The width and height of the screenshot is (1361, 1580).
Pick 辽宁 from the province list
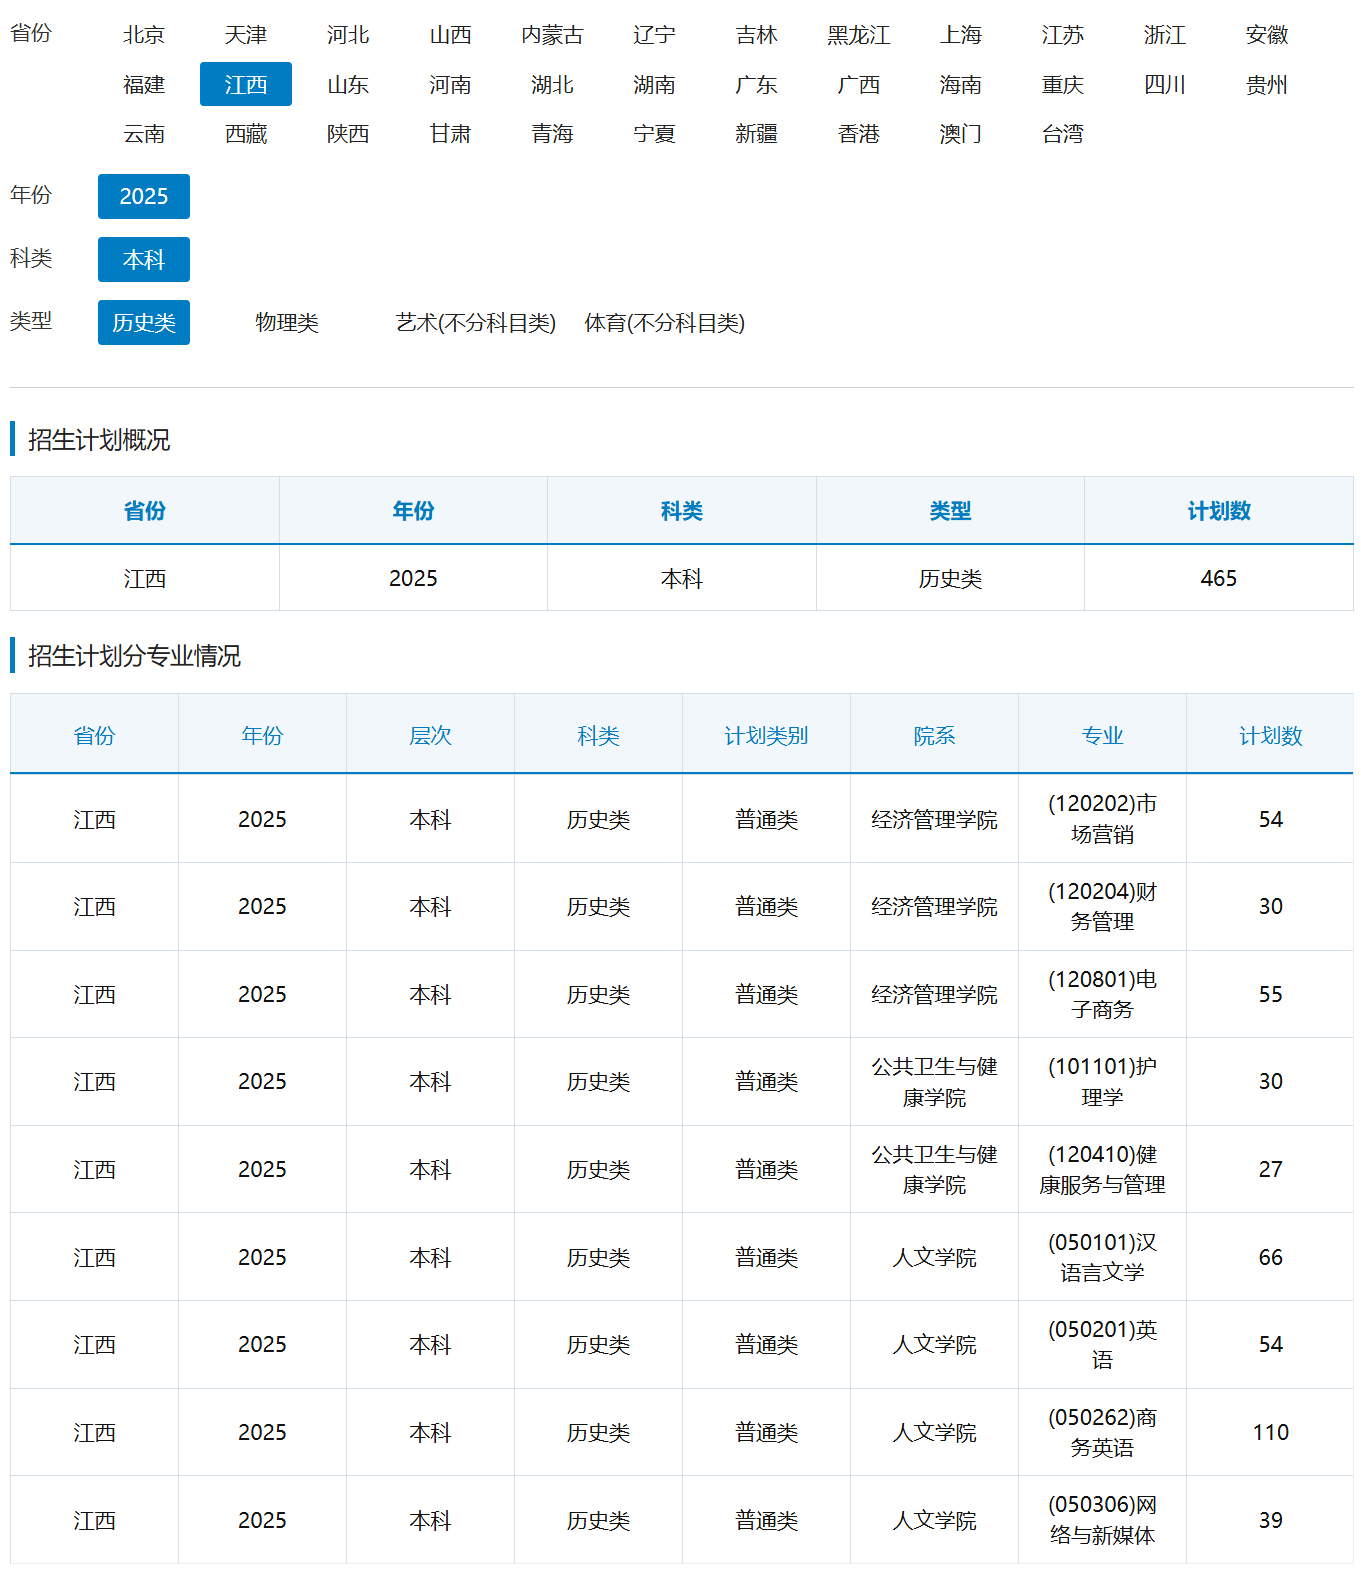(654, 35)
